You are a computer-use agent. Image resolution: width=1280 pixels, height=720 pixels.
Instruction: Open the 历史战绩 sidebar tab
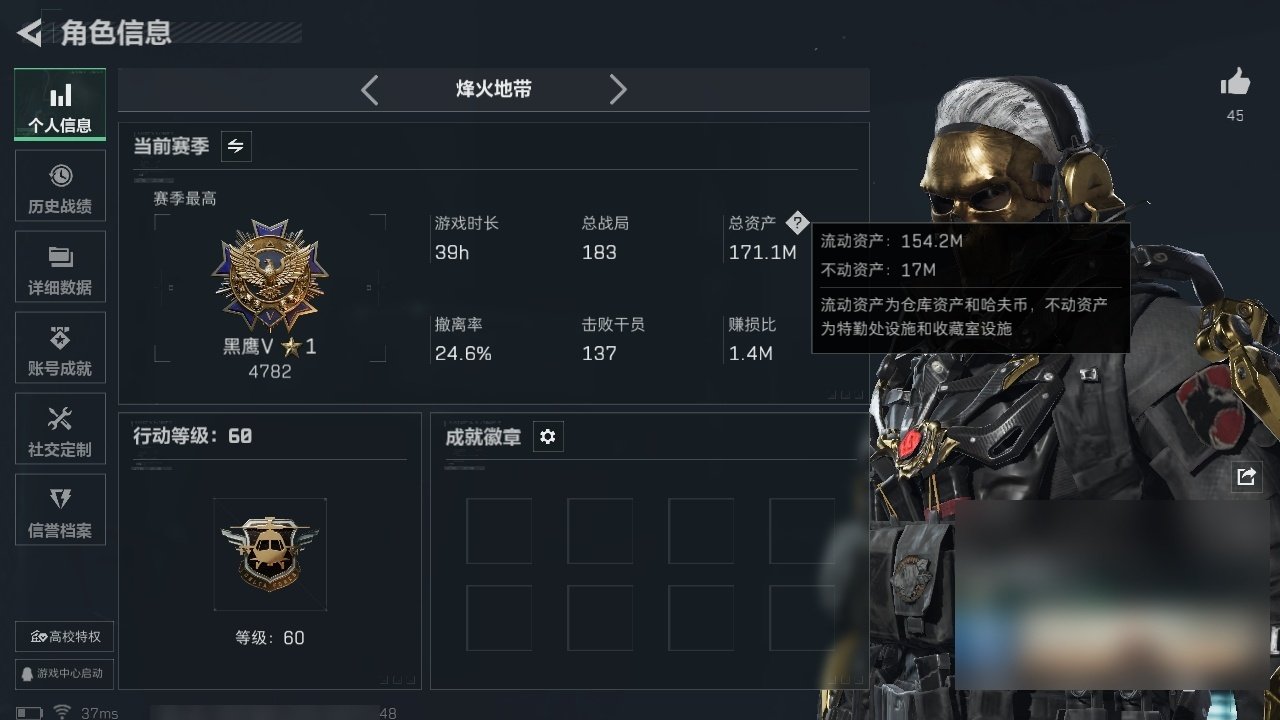tap(60, 186)
